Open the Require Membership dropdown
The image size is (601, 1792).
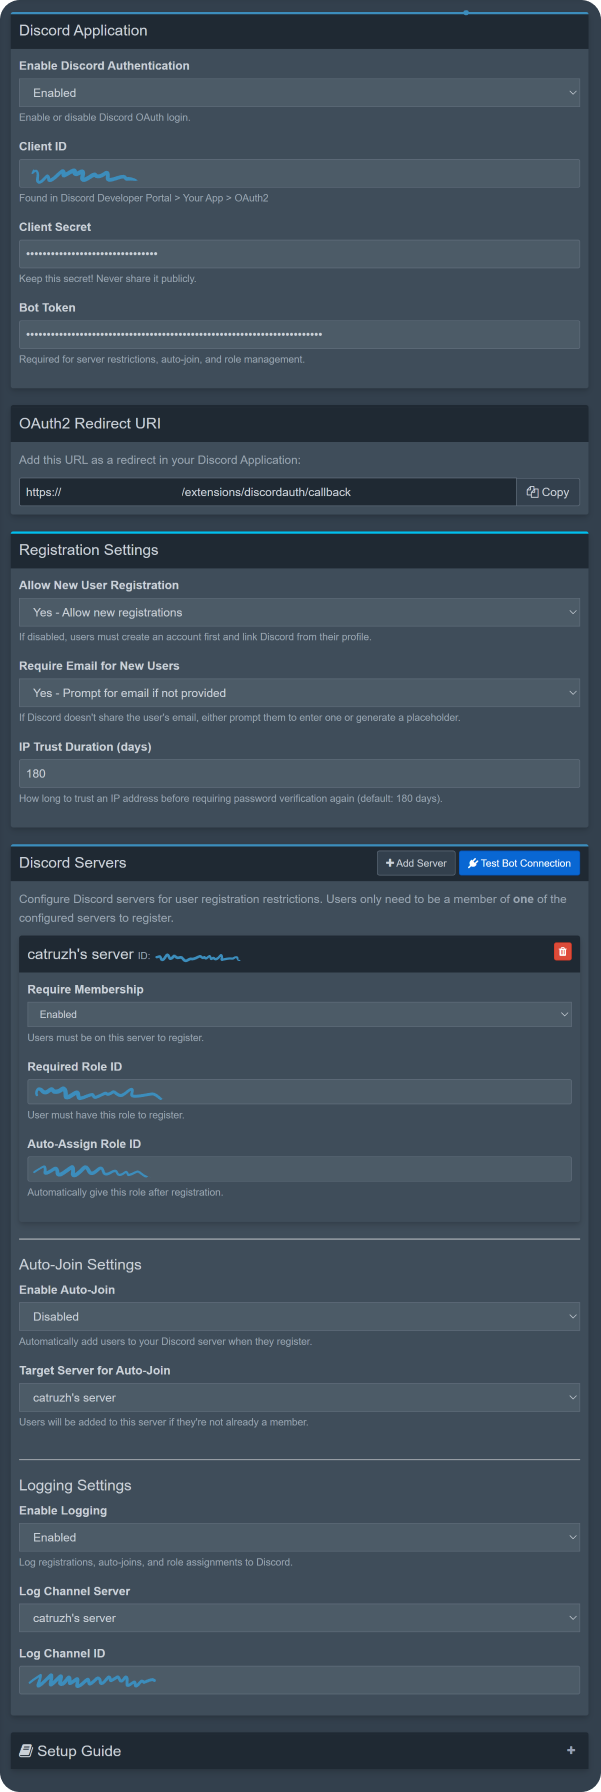coord(299,1014)
